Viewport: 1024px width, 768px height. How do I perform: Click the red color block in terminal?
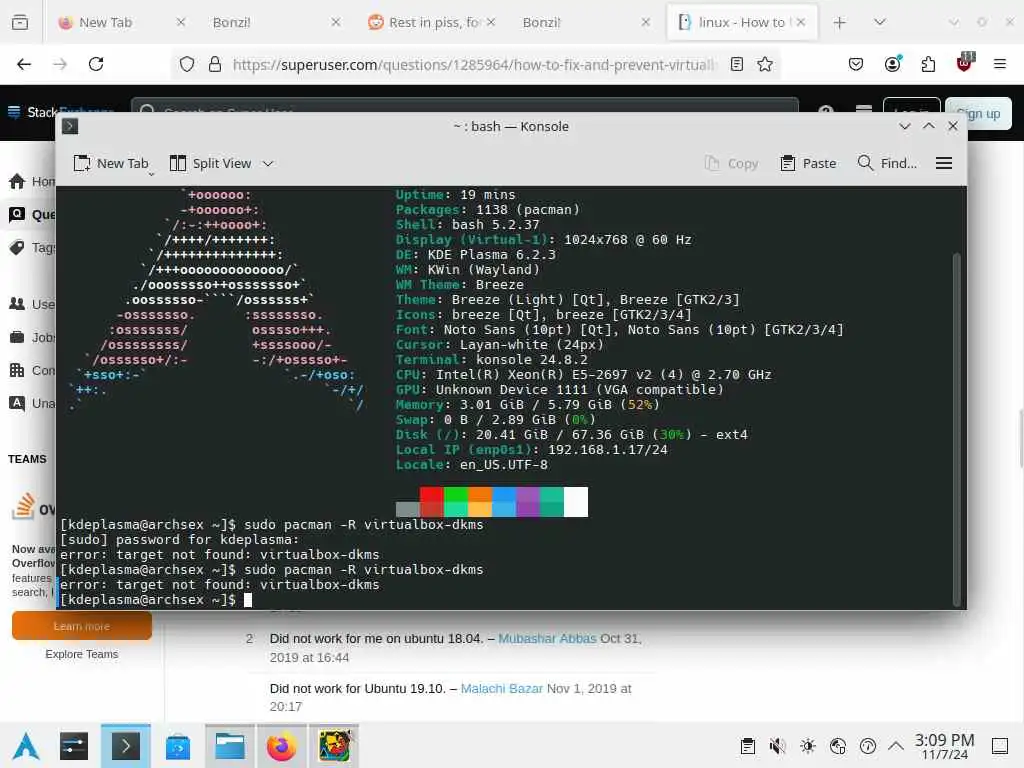click(x=432, y=502)
